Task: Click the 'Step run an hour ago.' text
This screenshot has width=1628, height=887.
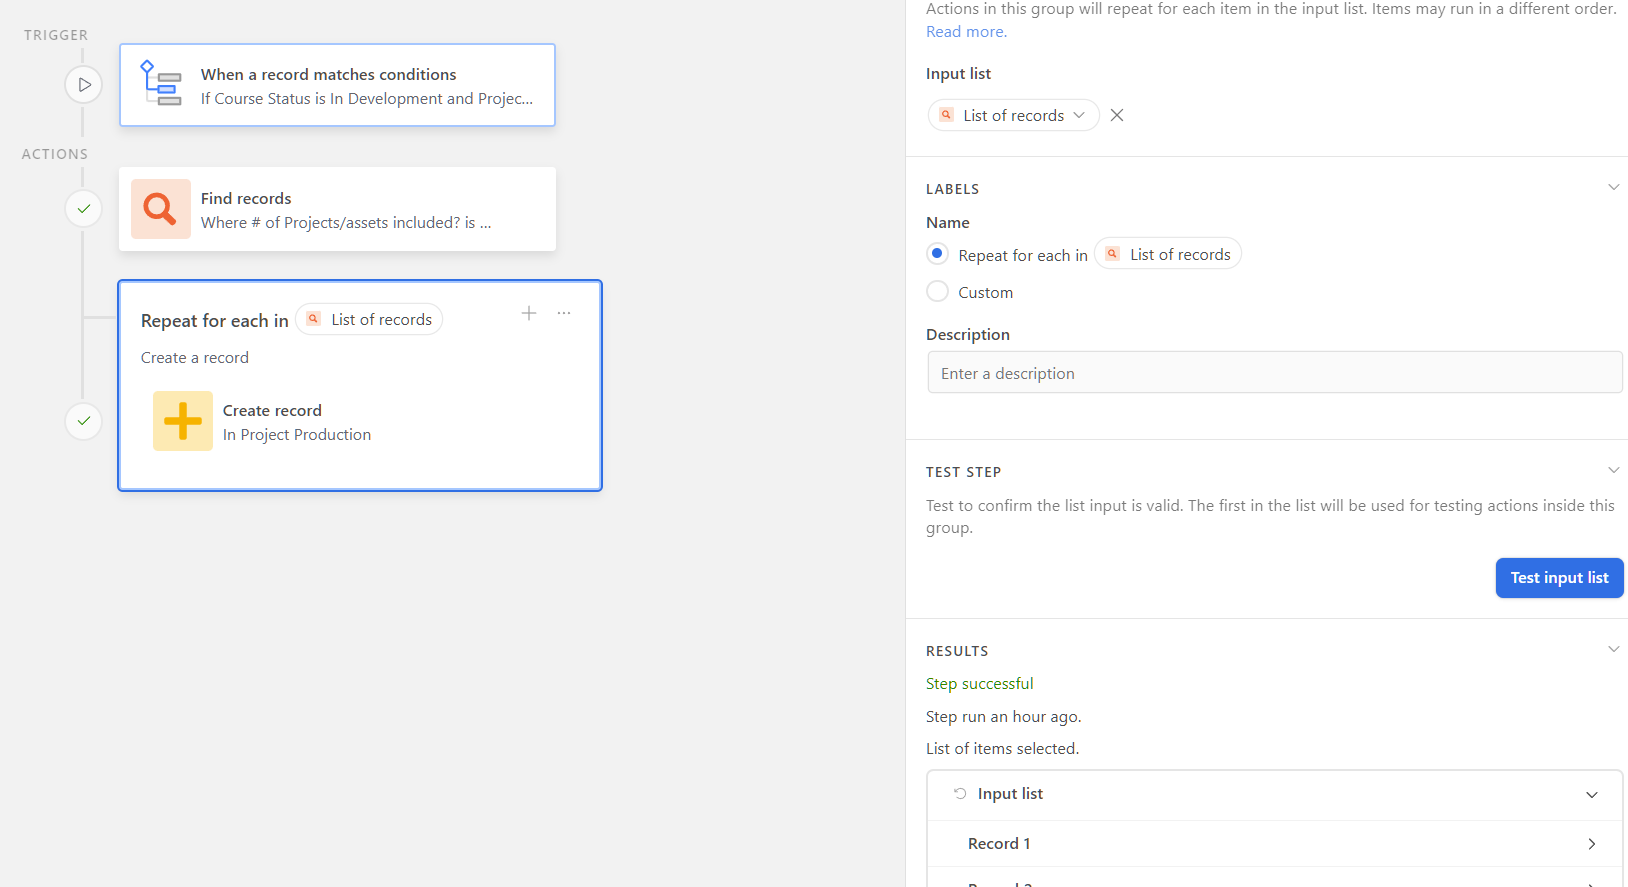Action: pos(1003,717)
